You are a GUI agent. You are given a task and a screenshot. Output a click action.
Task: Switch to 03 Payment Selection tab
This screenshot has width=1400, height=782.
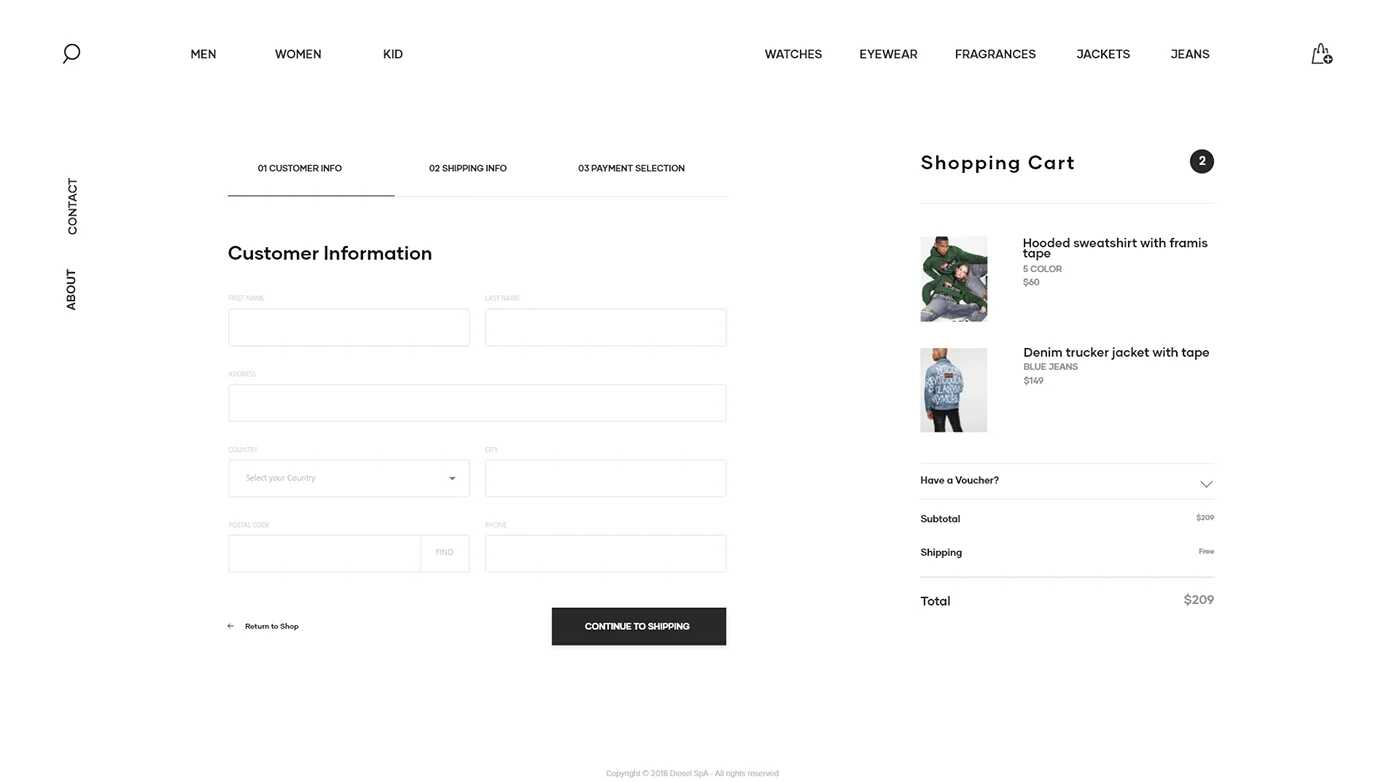click(x=631, y=168)
